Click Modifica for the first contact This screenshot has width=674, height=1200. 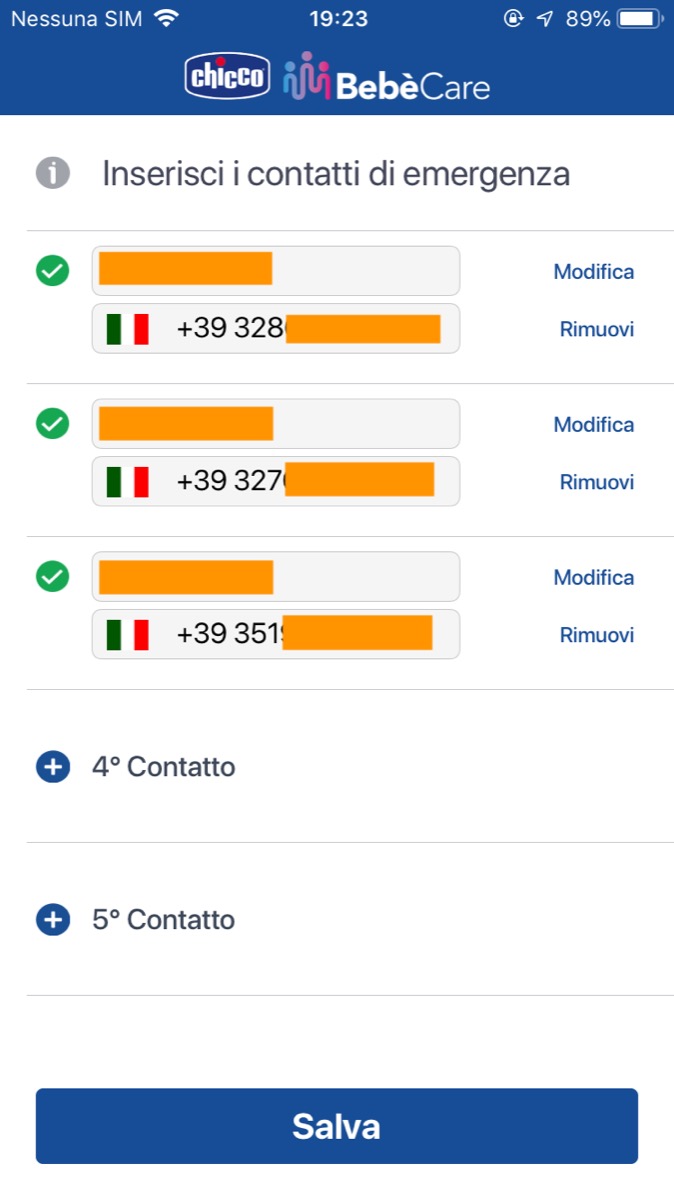[594, 272]
